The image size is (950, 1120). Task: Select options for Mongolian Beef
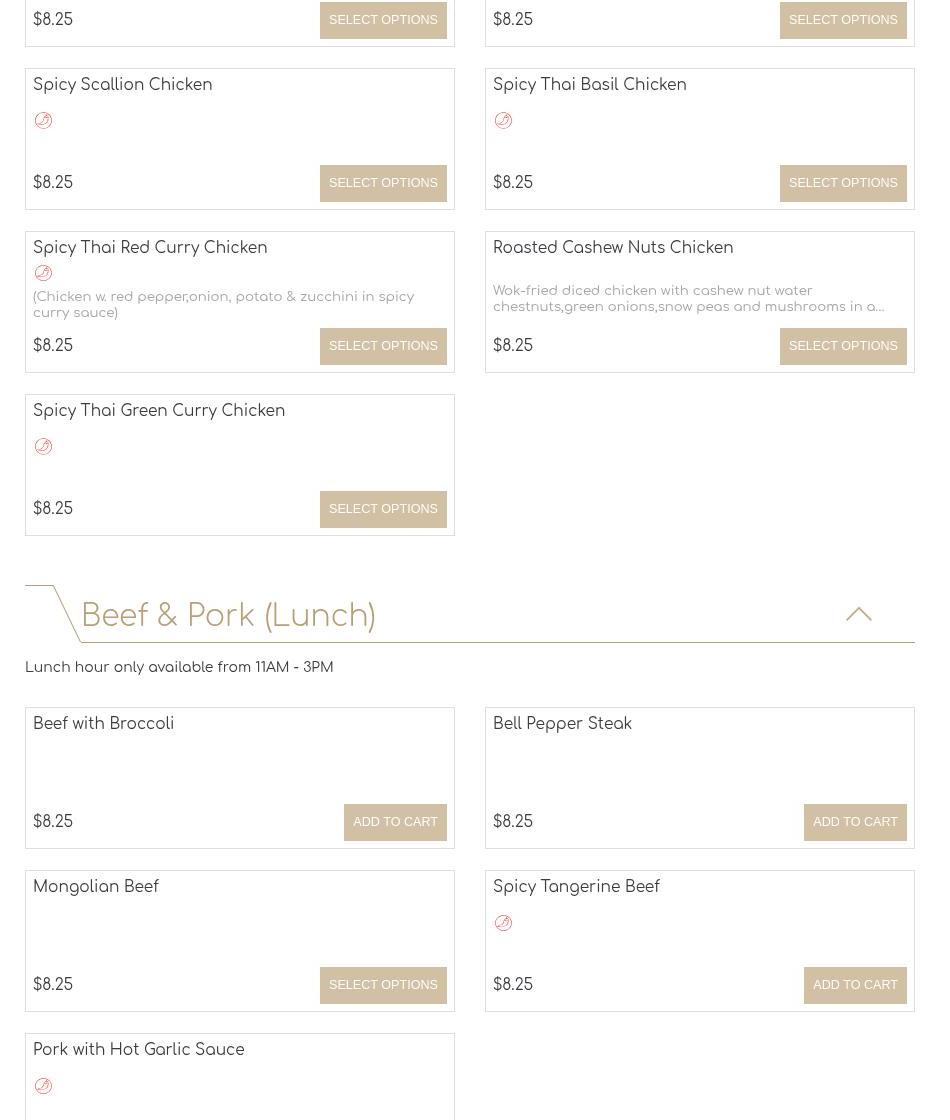click(383, 985)
